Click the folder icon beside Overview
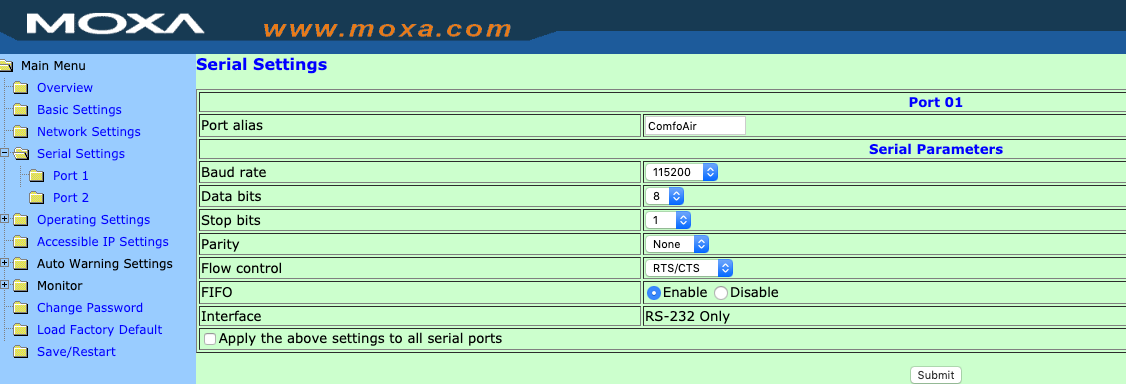Image resolution: width=1126 pixels, height=384 pixels. [21, 88]
